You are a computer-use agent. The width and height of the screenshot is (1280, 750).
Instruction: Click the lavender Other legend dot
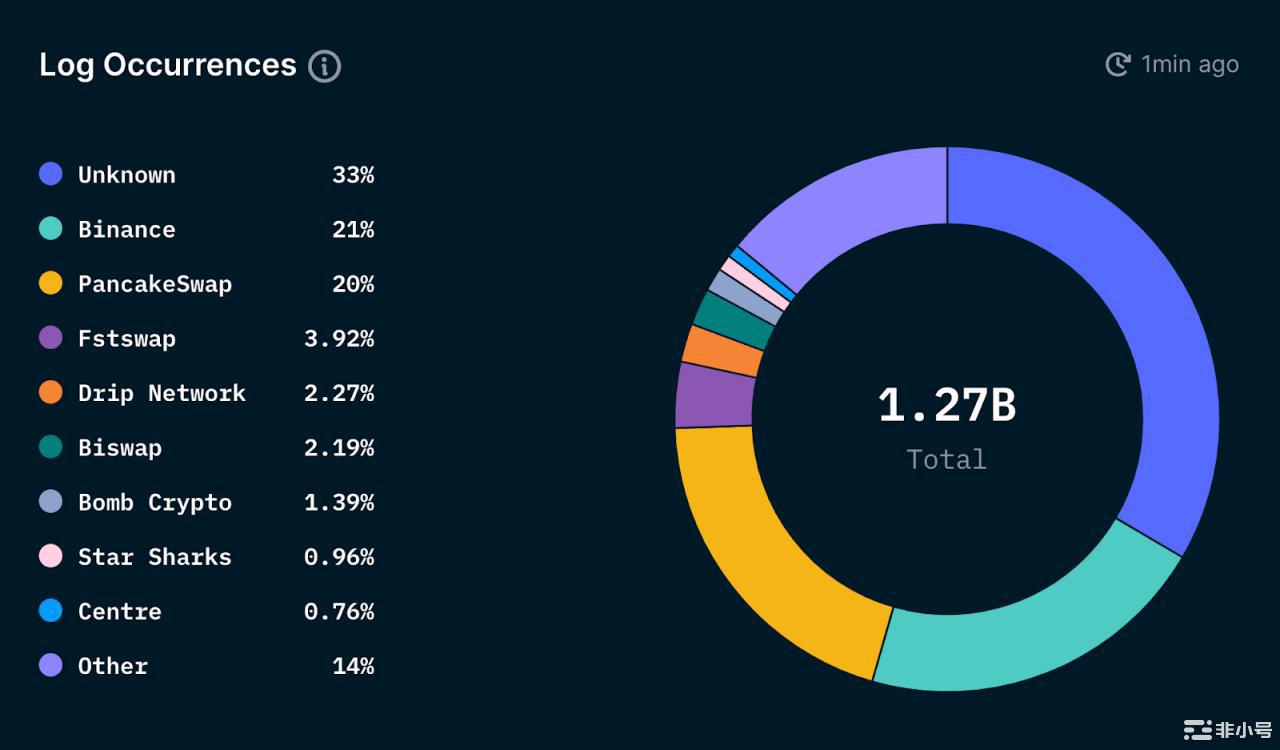tap(51, 665)
